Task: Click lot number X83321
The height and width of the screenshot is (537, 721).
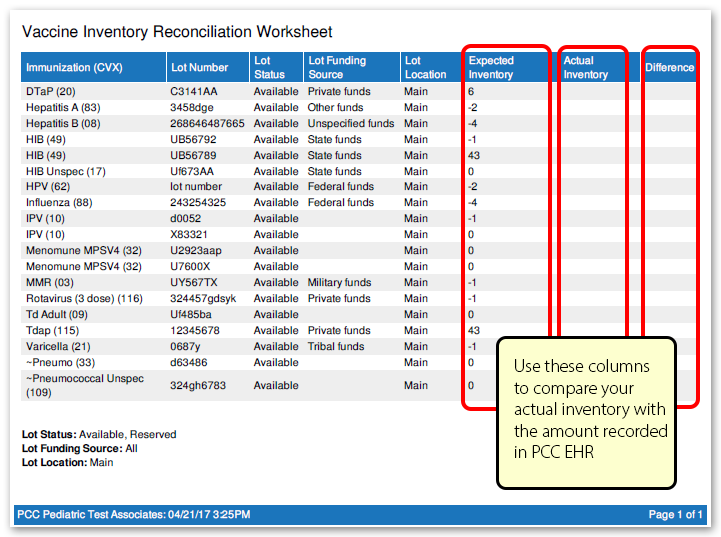Action: pyautogui.click(x=189, y=234)
